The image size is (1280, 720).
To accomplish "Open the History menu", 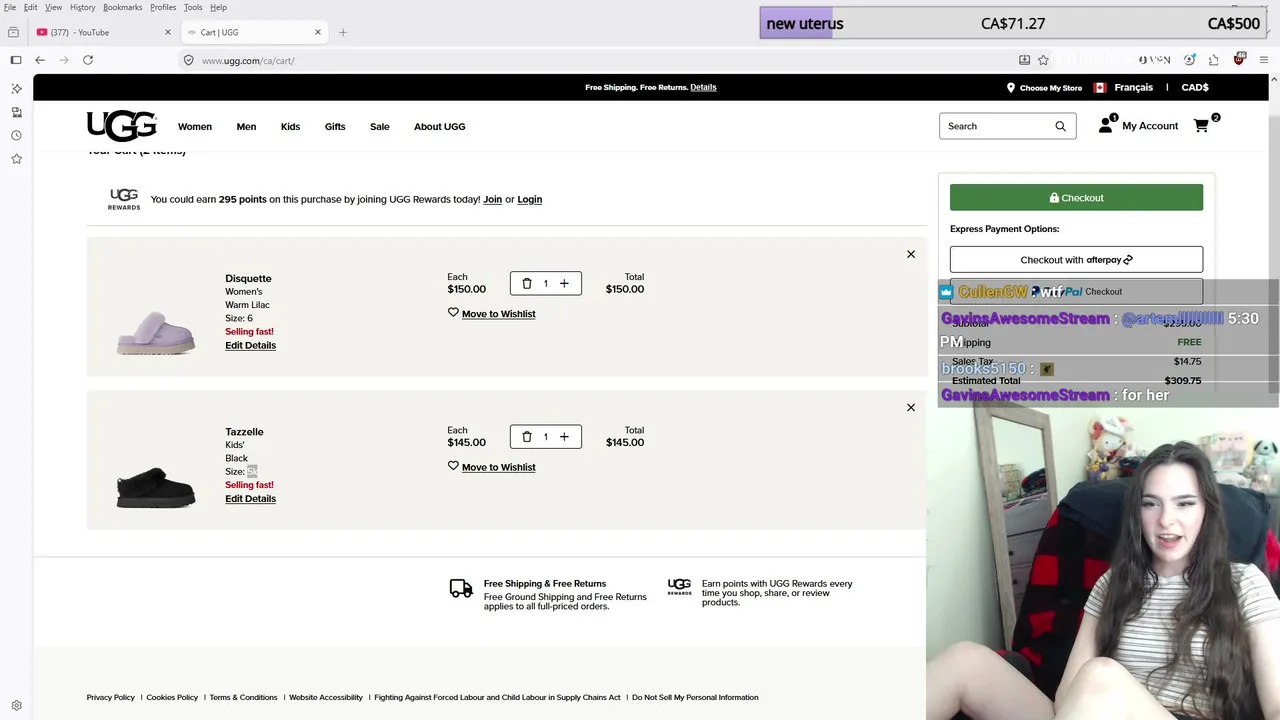I will [83, 7].
